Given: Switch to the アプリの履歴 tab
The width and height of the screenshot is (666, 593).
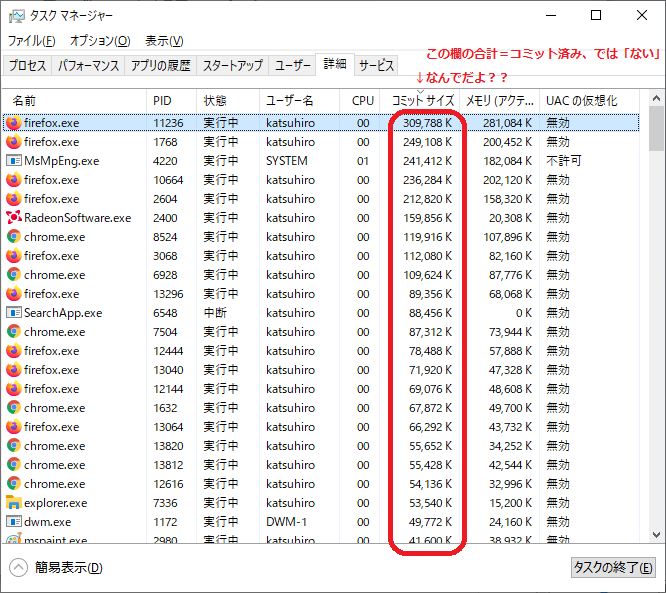Looking at the screenshot, I should click(x=161, y=65).
